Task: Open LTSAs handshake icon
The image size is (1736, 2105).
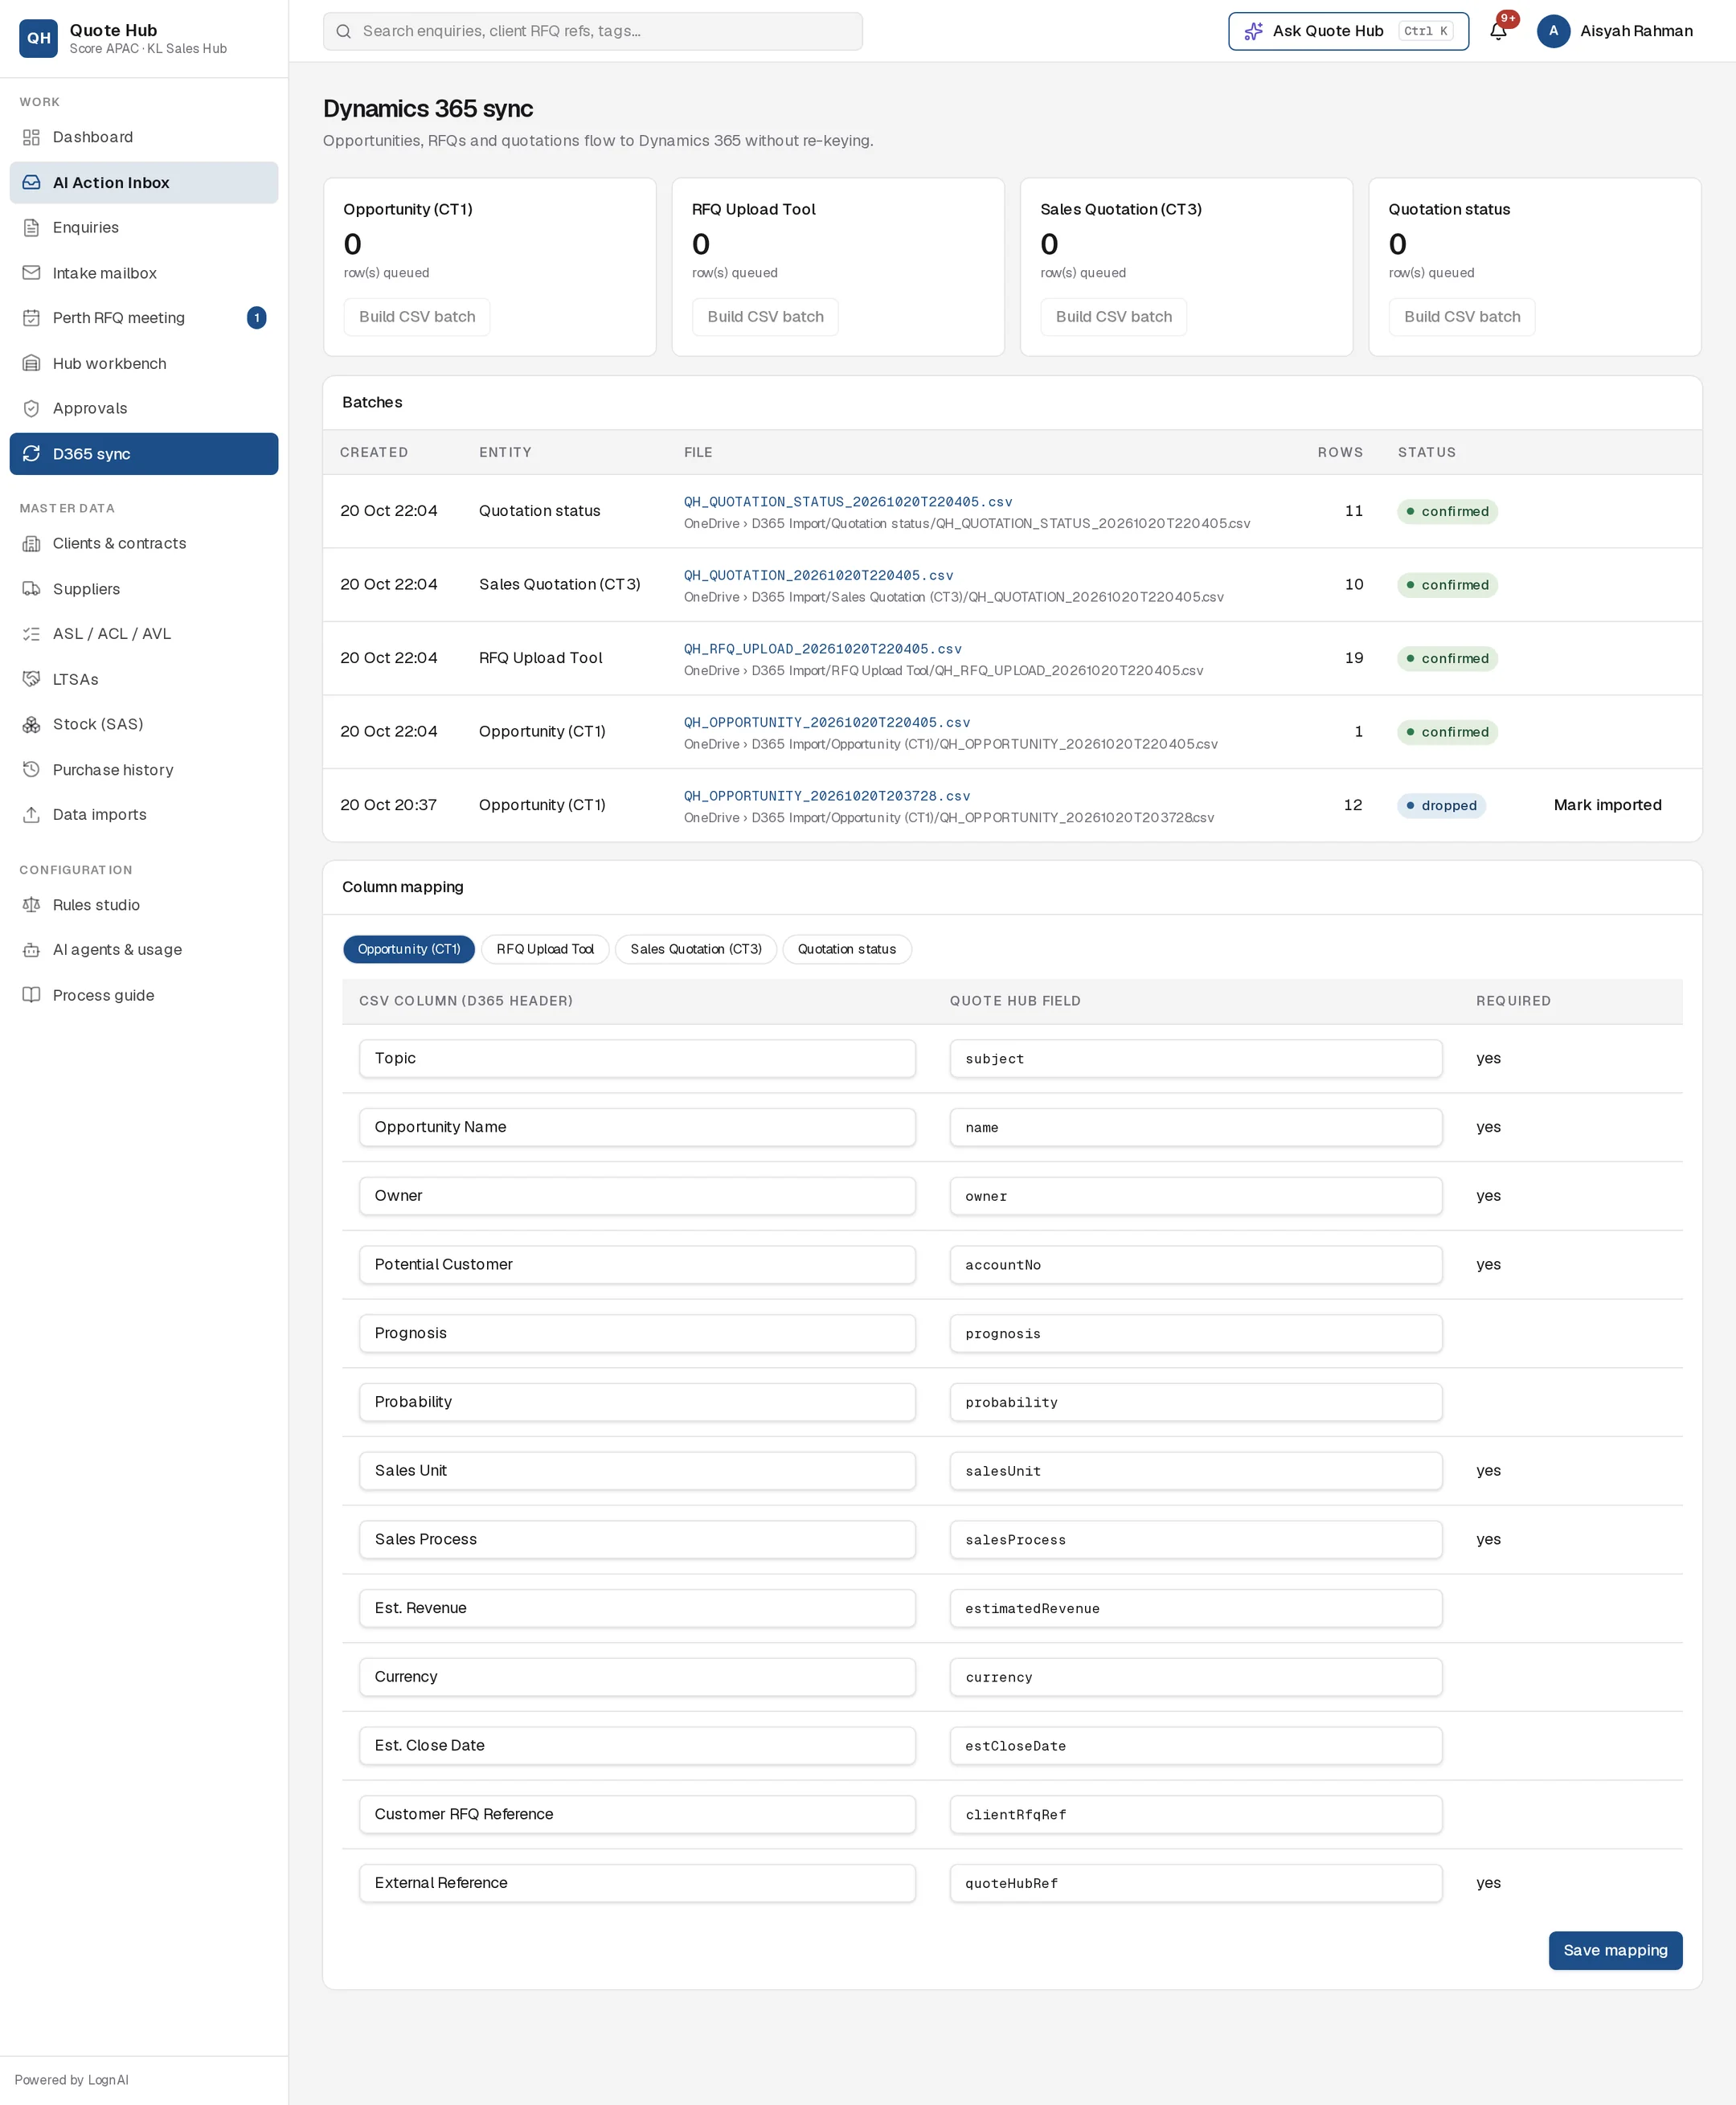Action: coord(31,679)
